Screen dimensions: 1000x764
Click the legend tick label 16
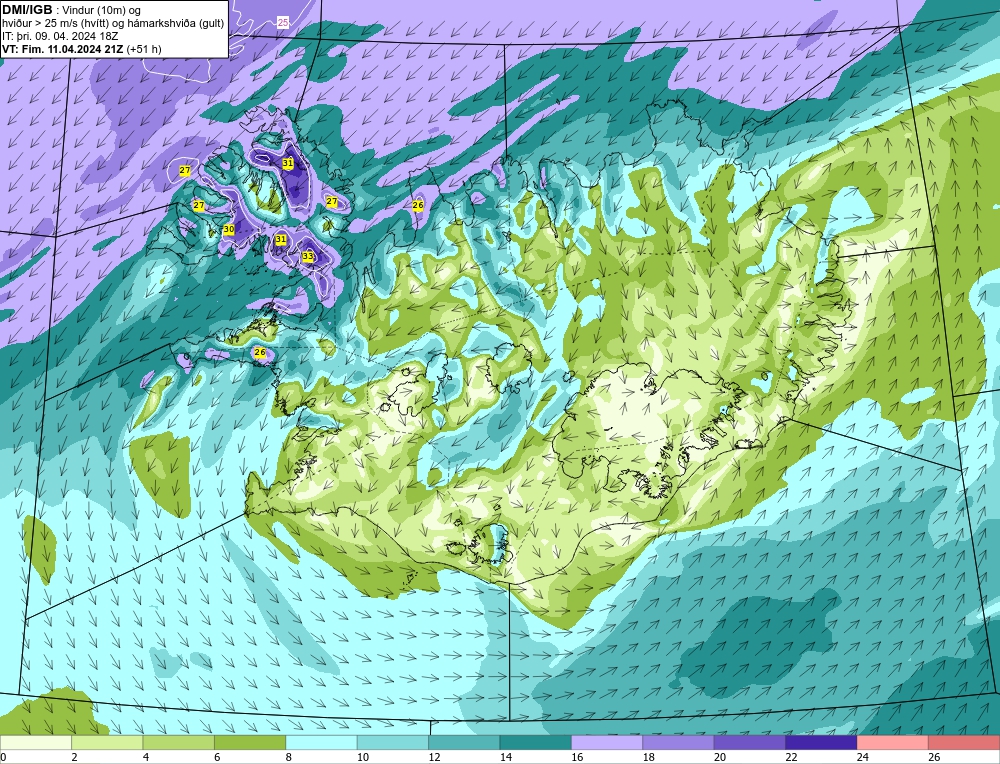pos(577,757)
